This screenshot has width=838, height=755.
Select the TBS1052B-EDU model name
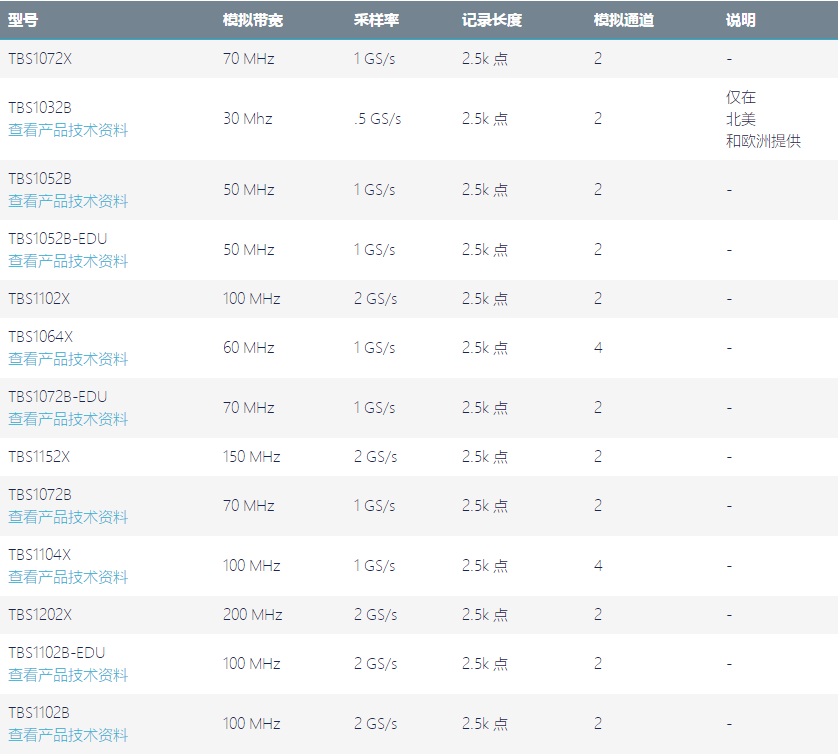click(x=58, y=238)
